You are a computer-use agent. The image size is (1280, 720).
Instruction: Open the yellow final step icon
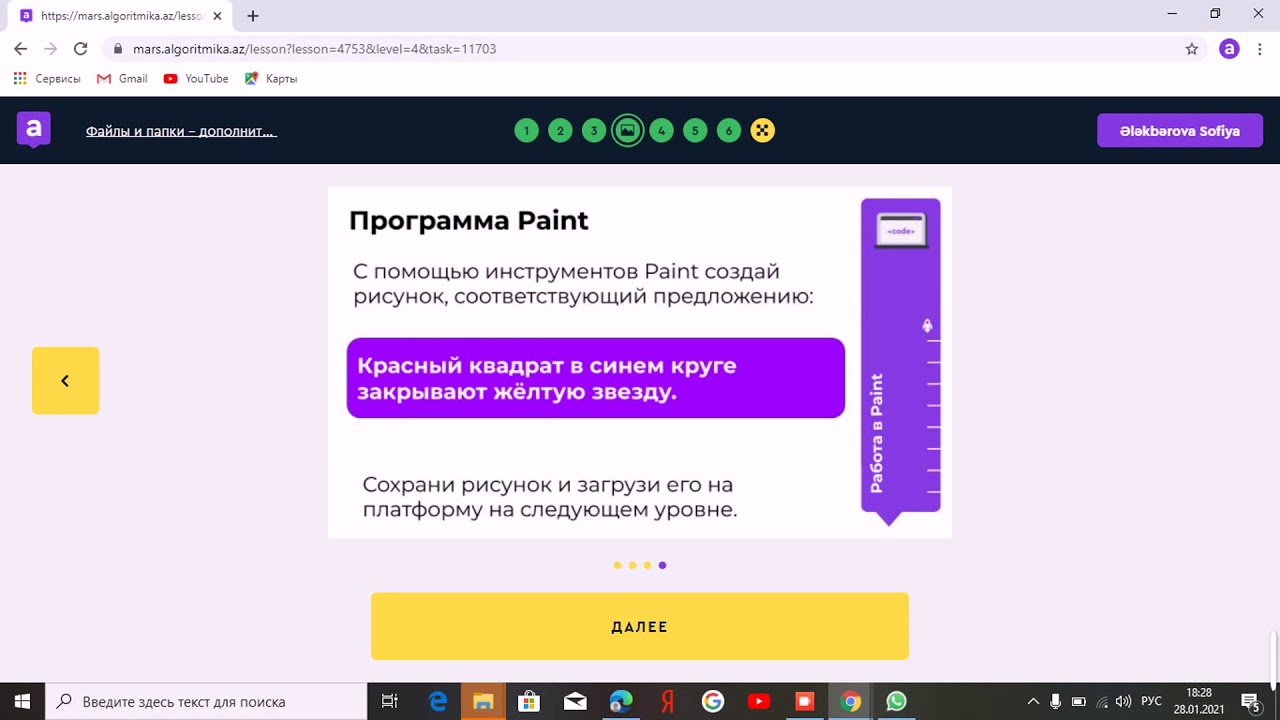point(763,131)
